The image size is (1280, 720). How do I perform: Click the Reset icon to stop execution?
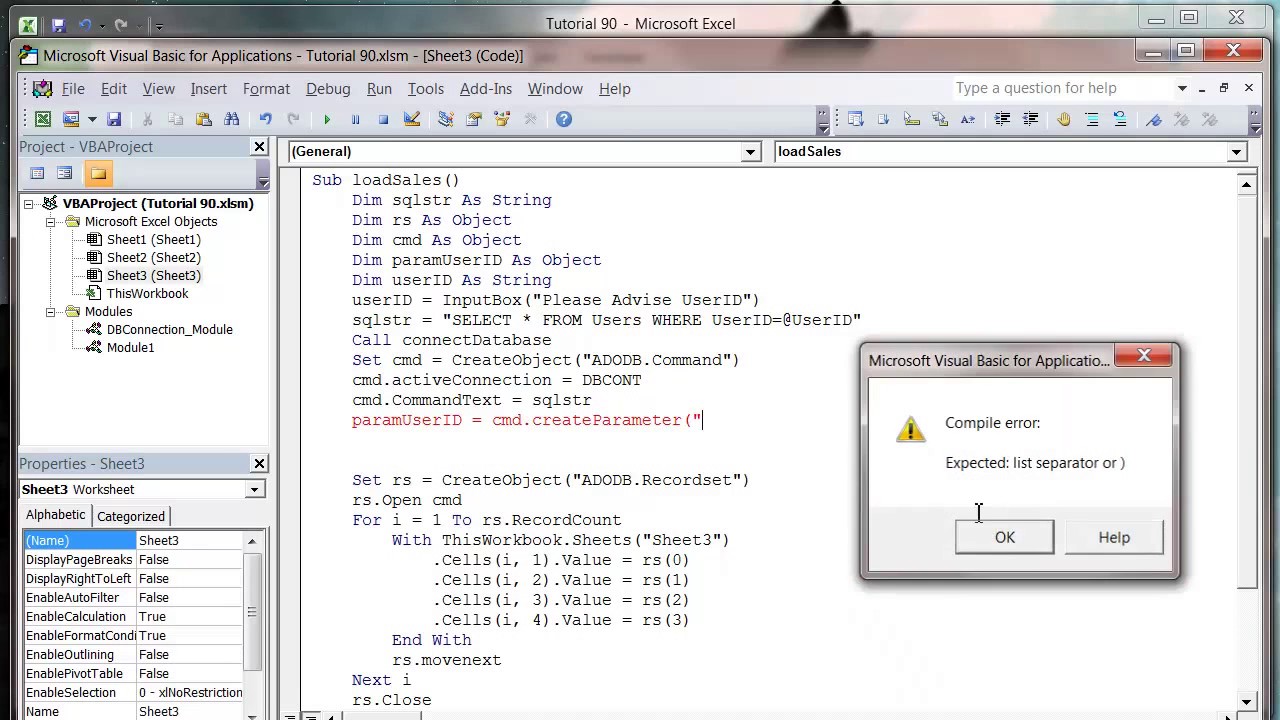(x=384, y=119)
